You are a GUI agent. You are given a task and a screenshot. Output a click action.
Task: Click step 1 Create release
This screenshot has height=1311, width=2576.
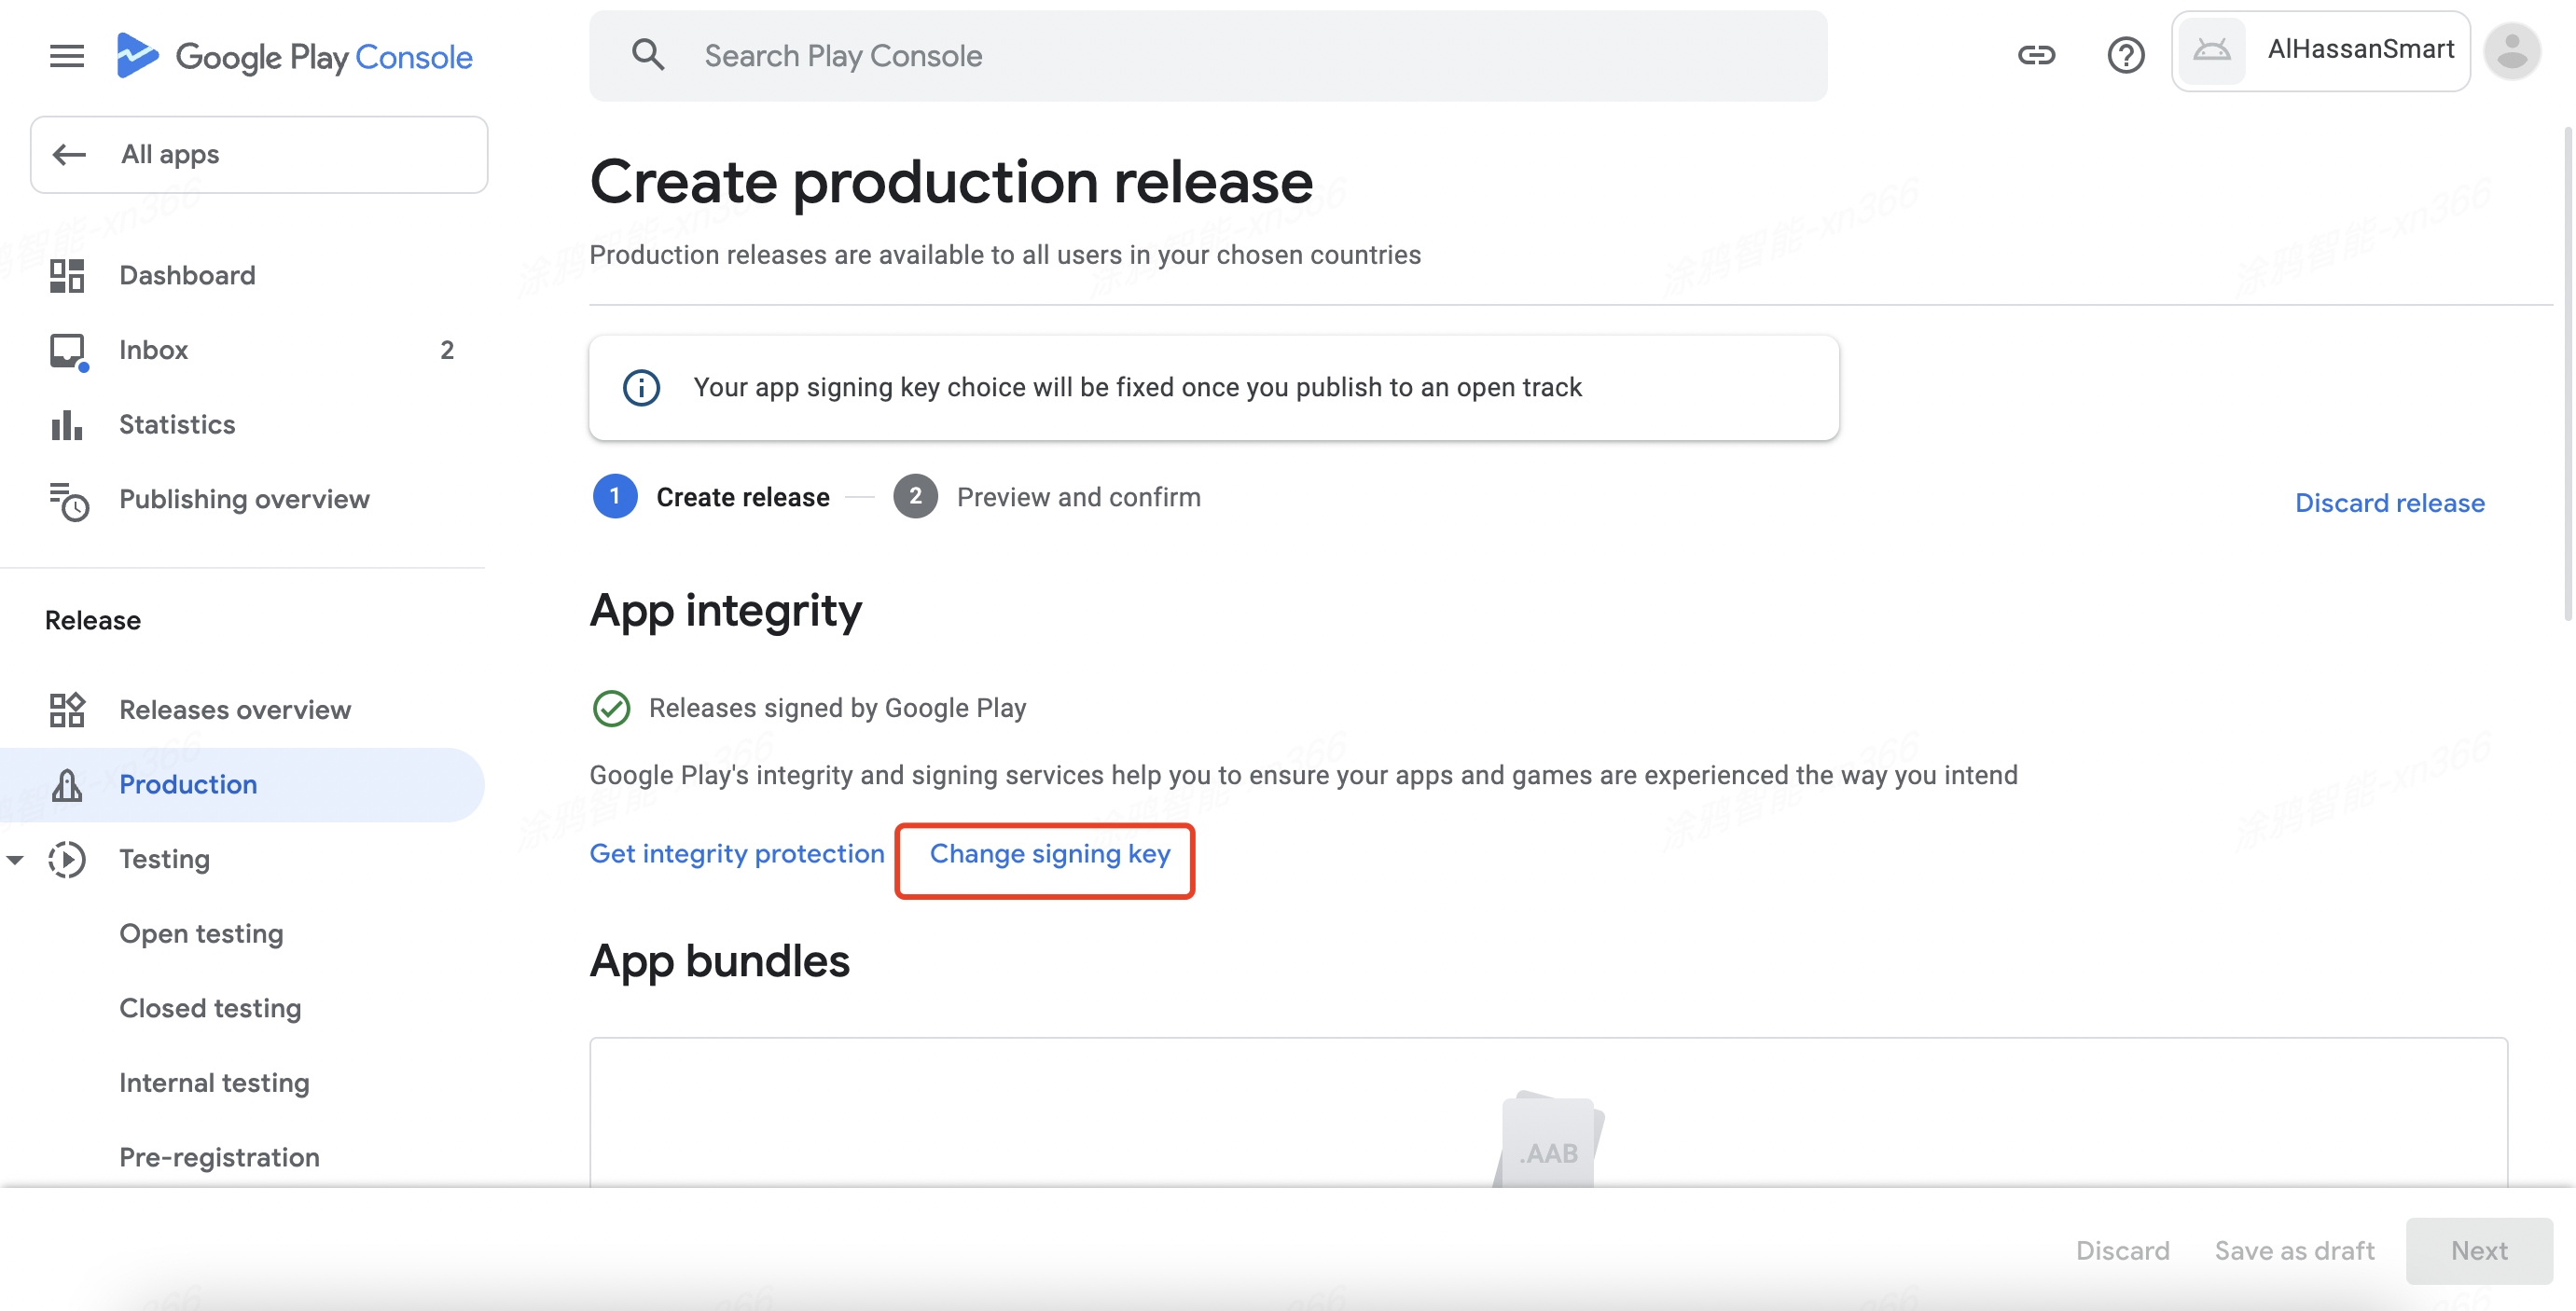point(711,497)
